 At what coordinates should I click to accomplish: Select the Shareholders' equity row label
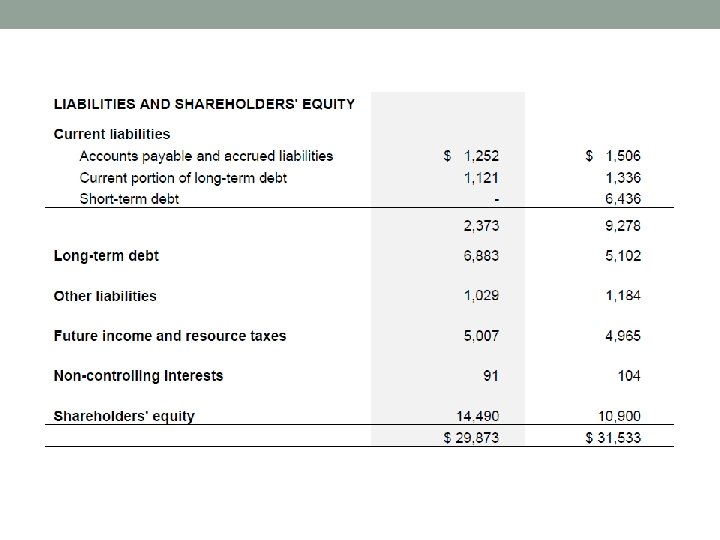(124, 416)
